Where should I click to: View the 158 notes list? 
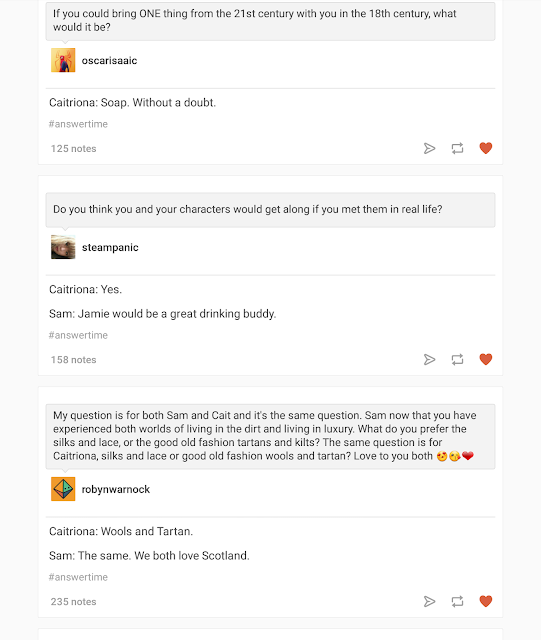tap(73, 360)
